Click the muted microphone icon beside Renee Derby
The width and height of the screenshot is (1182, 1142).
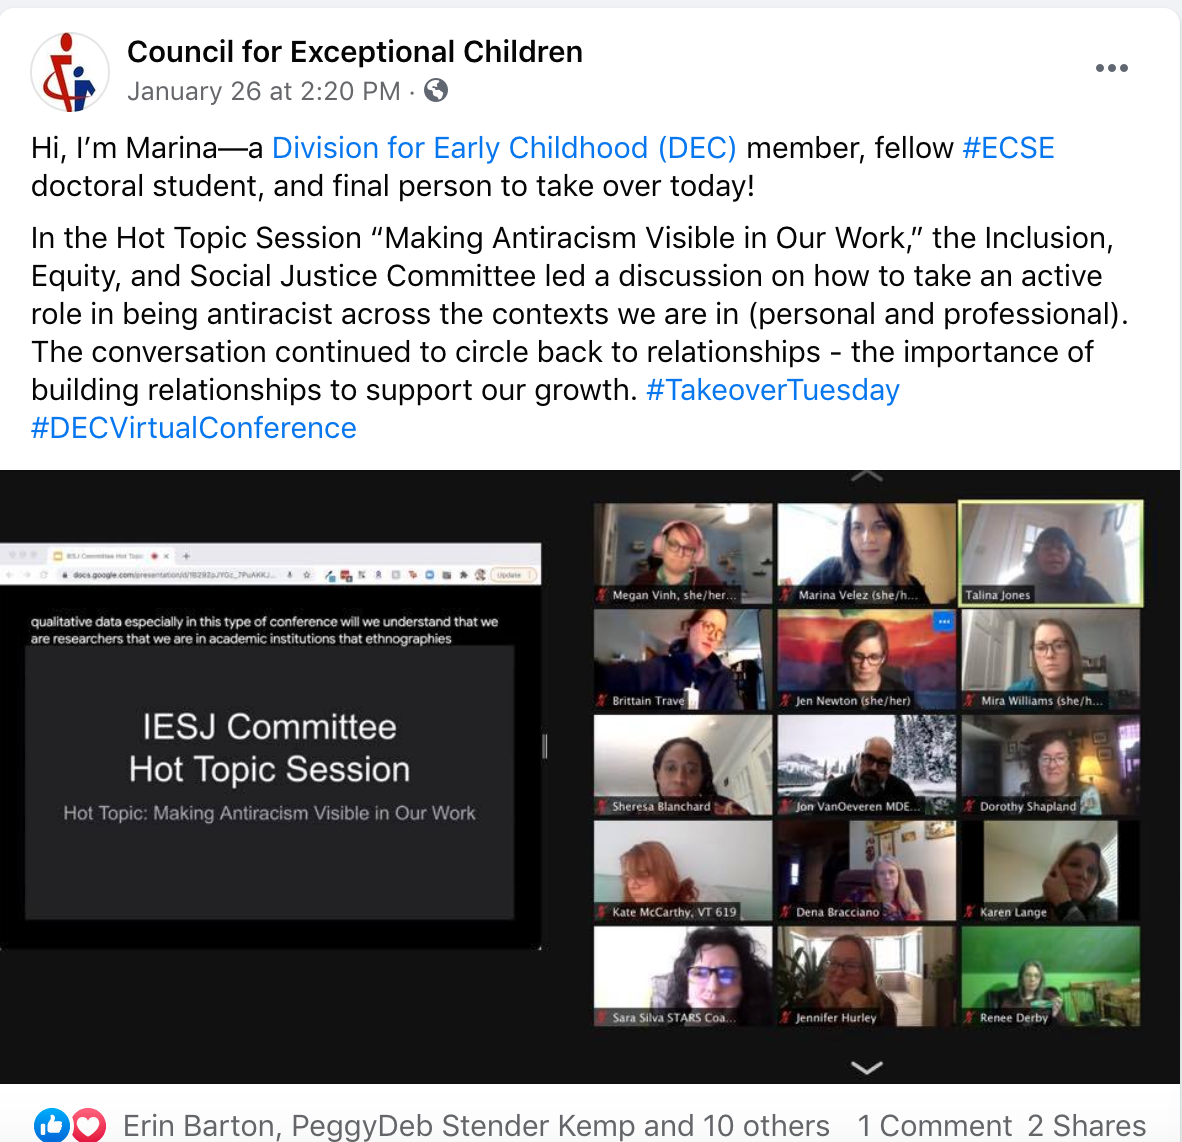tap(970, 1018)
